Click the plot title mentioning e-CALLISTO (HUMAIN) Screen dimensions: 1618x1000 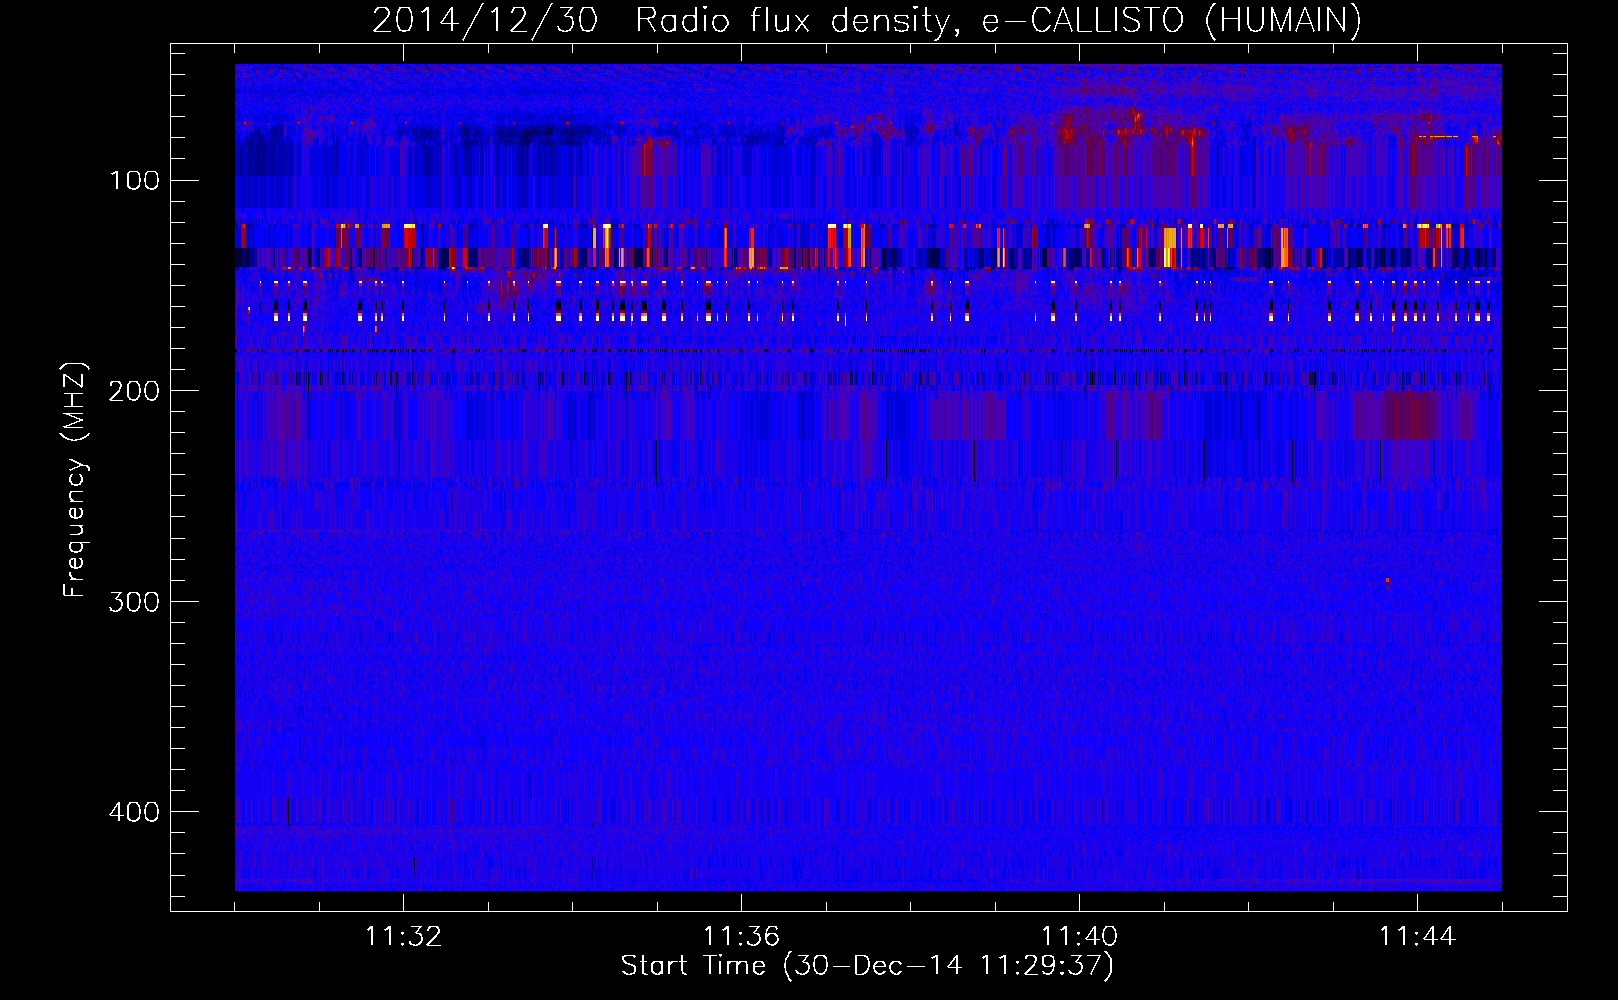(866, 21)
